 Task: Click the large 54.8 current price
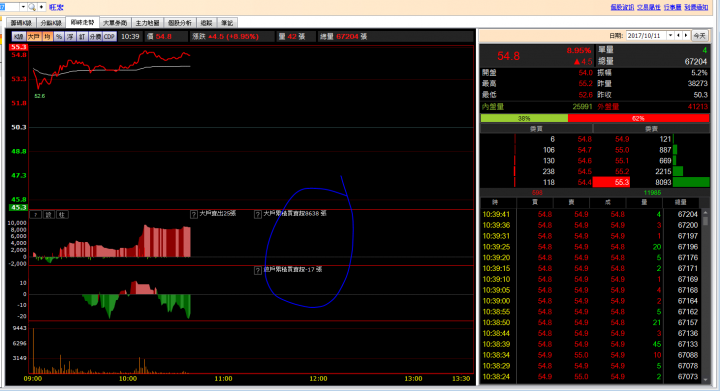click(508, 56)
